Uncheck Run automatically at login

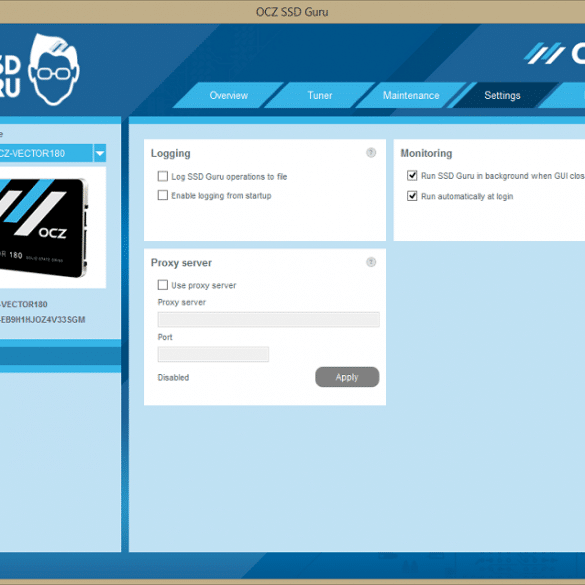pos(412,196)
